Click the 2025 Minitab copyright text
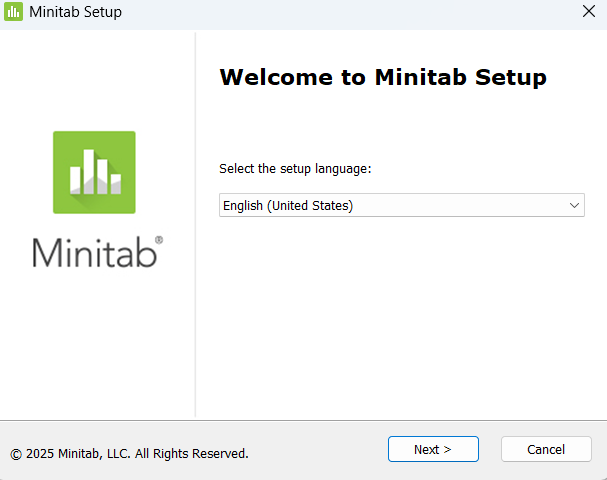 [129, 454]
